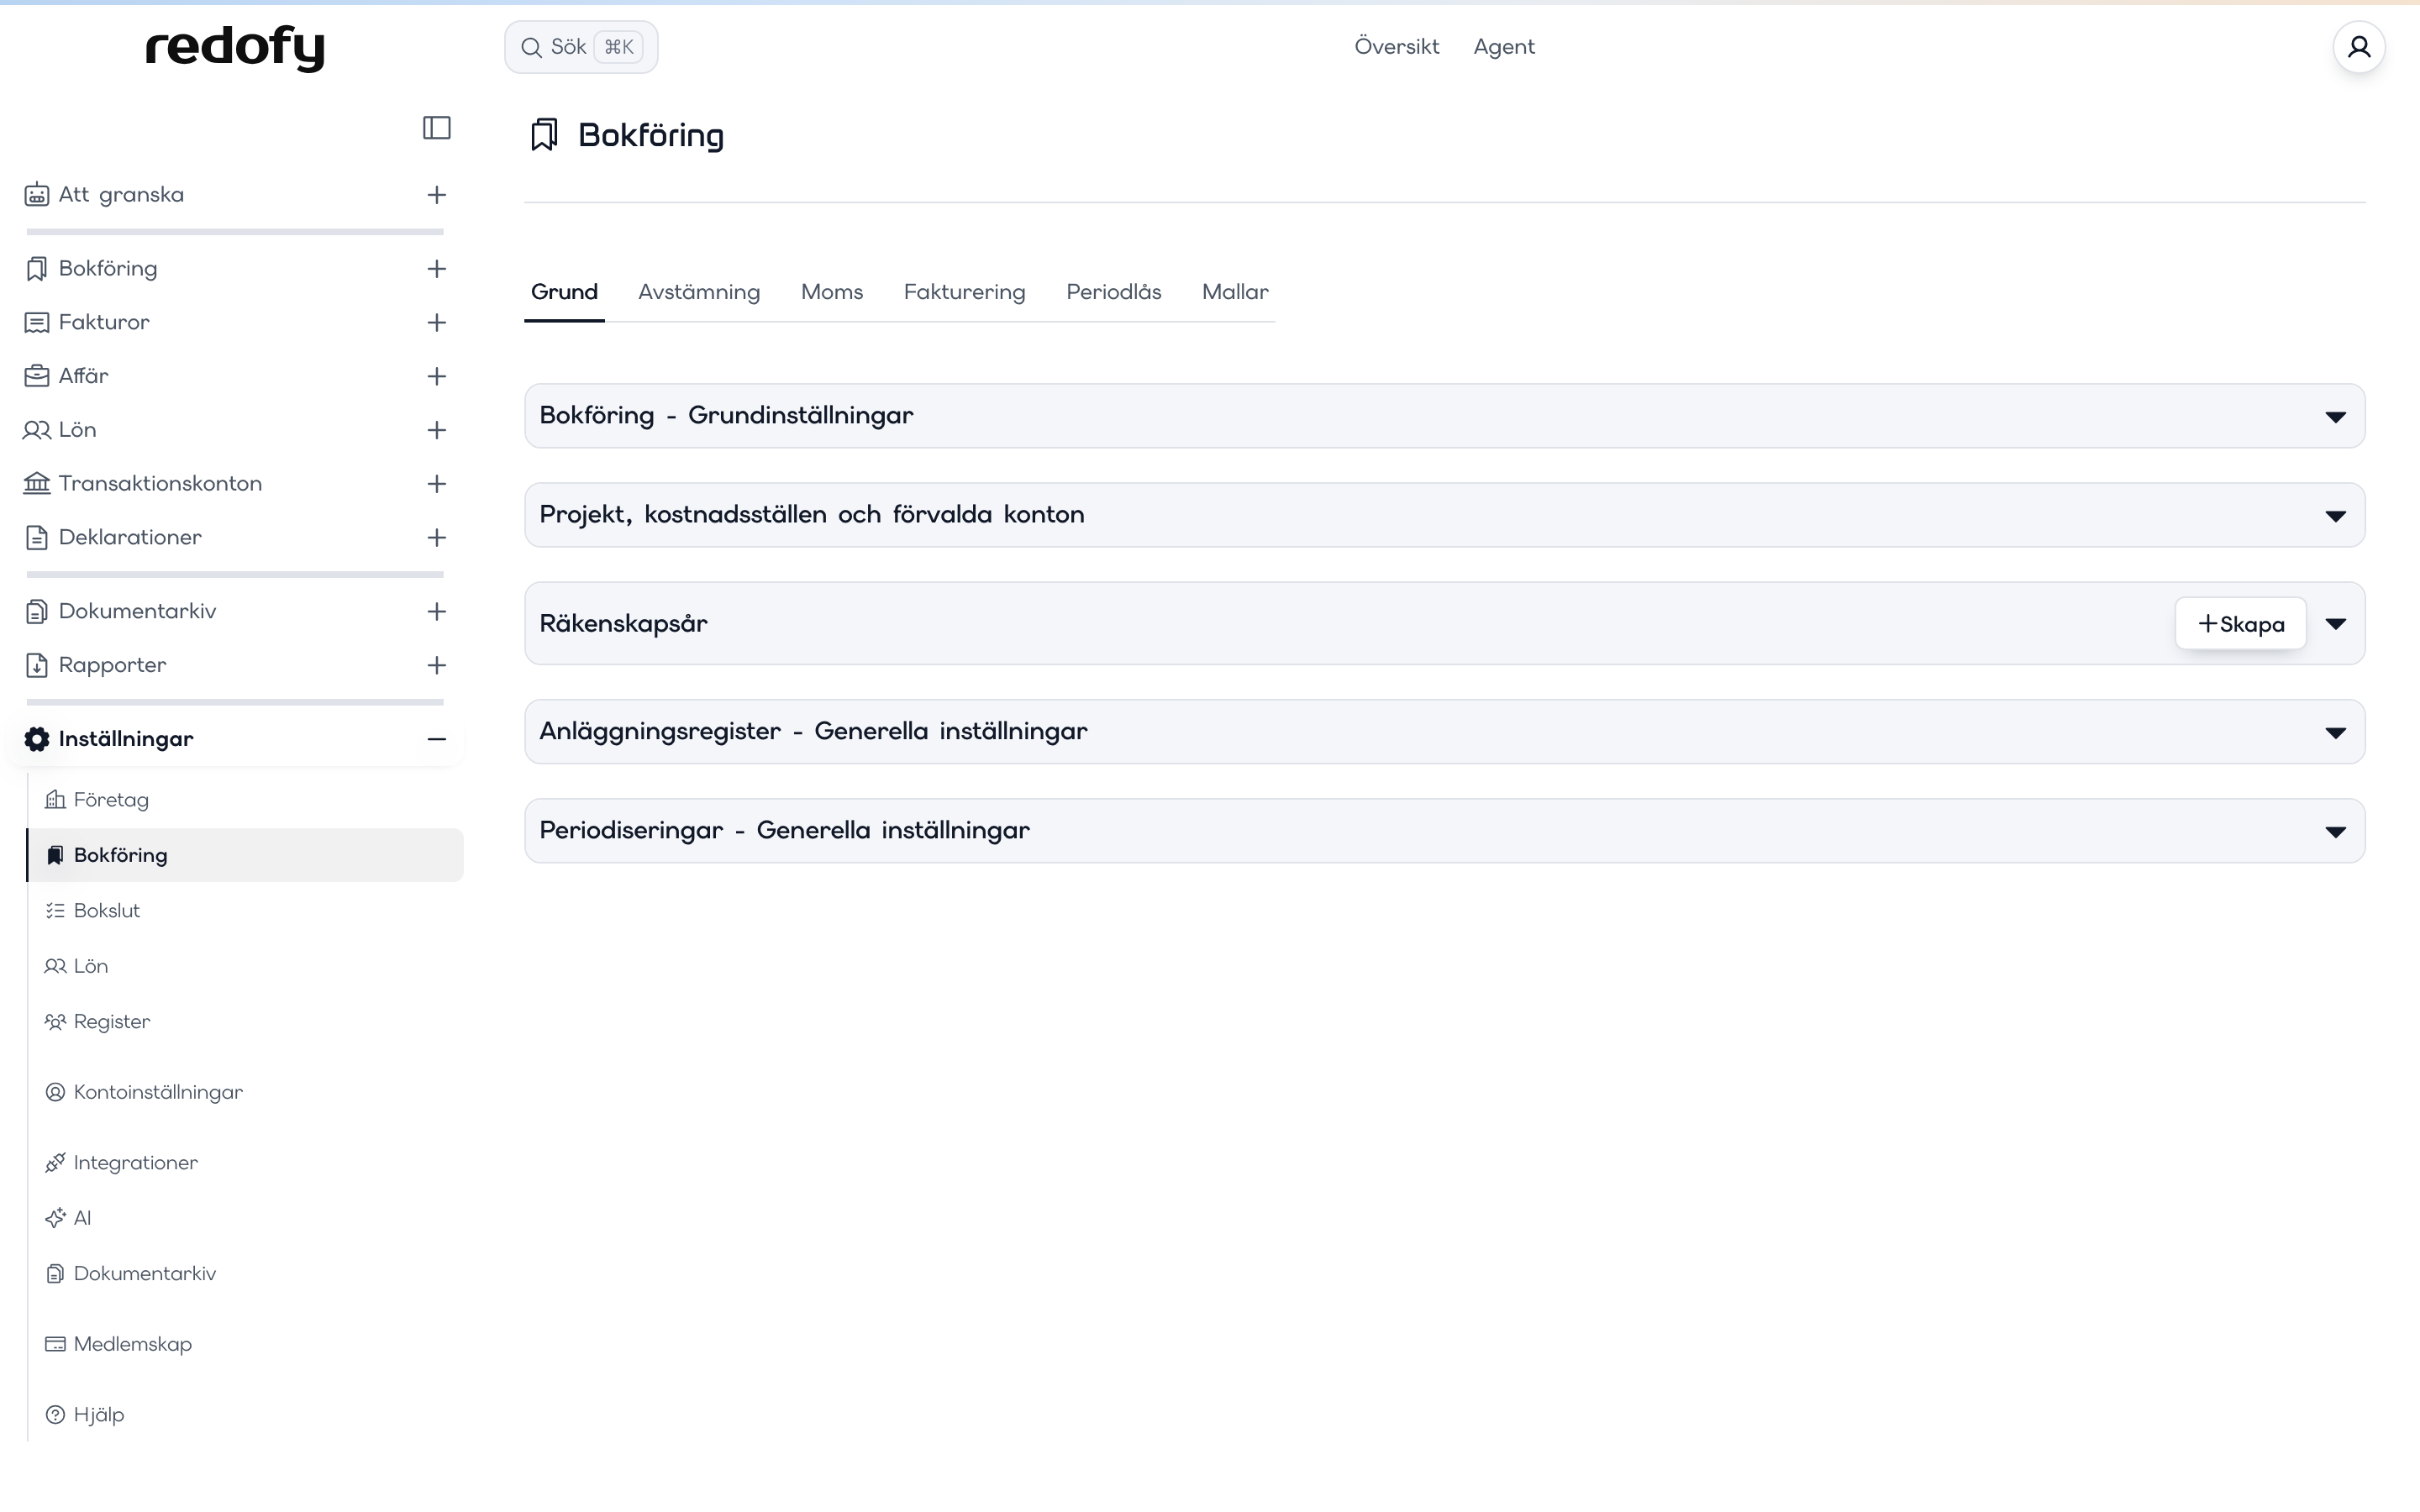Open the Agent link in header
This screenshot has width=2420, height=1512.
[x=1503, y=47]
